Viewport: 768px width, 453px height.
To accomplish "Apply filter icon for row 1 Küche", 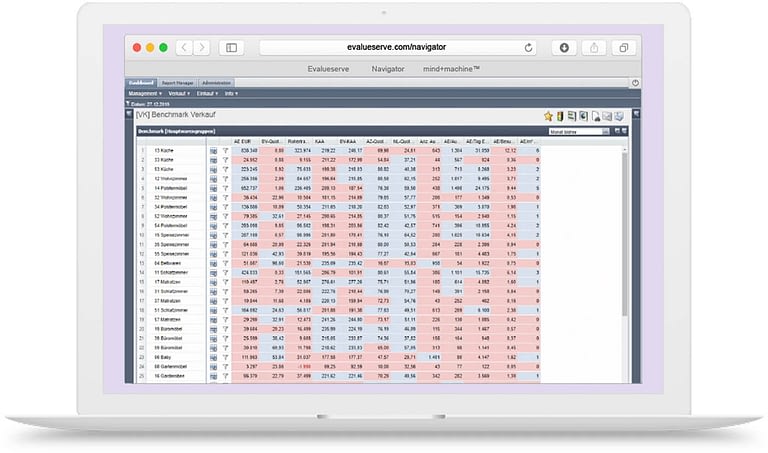I will (x=225, y=151).
